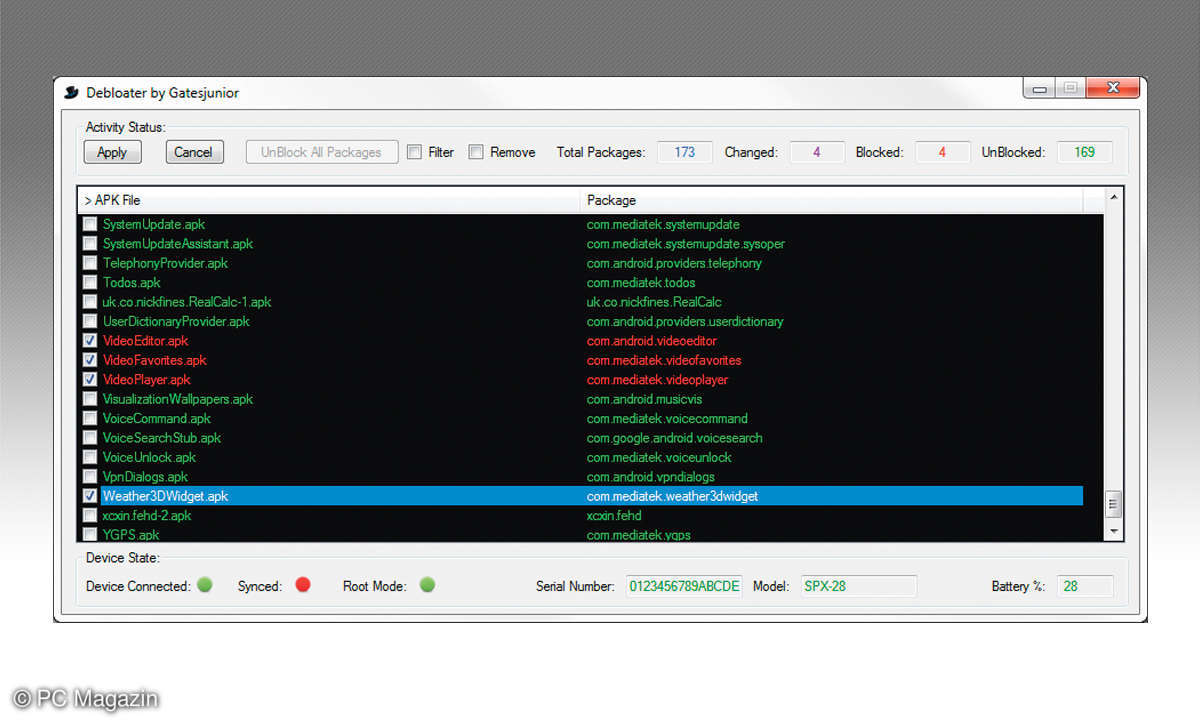Click package com.mediatek.systemupdate.sysoper
Screen dimensions: 1200x720
click(x=686, y=244)
